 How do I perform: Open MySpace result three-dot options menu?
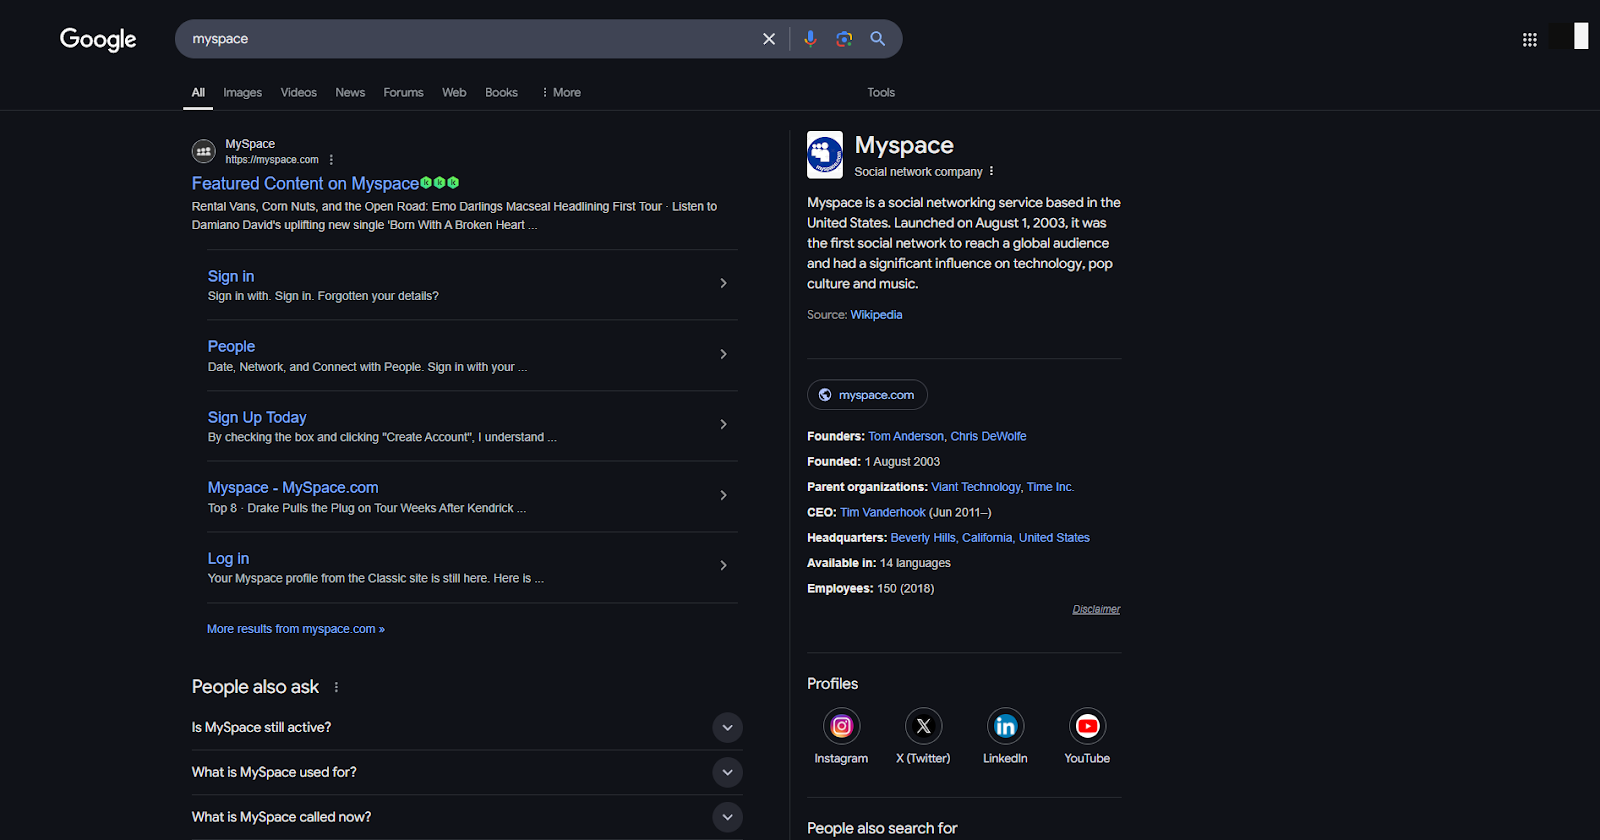[x=331, y=160]
